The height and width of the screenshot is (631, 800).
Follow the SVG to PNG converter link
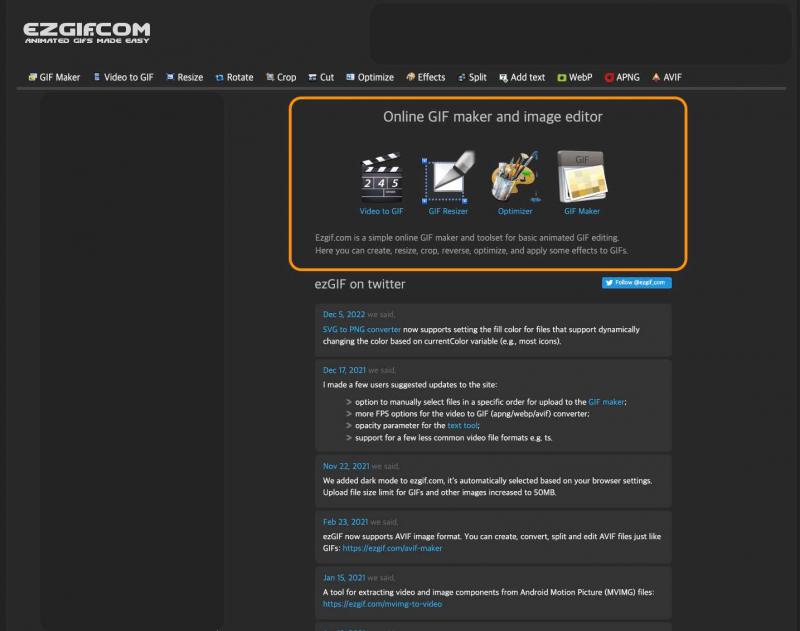[x=362, y=330]
